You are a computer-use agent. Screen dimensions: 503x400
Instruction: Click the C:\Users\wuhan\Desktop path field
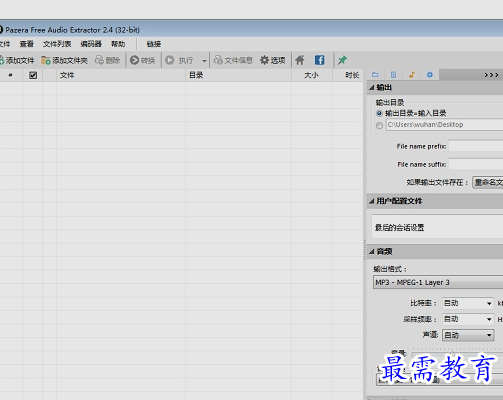pos(444,125)
